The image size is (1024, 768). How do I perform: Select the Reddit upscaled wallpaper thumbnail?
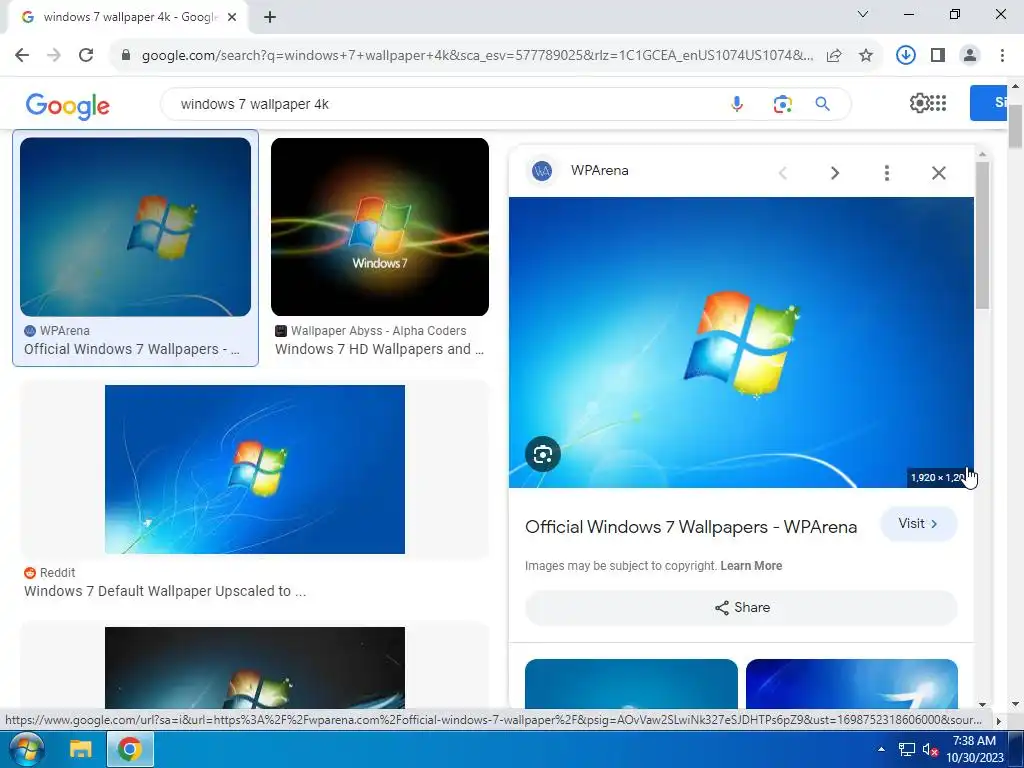[255, 470]
